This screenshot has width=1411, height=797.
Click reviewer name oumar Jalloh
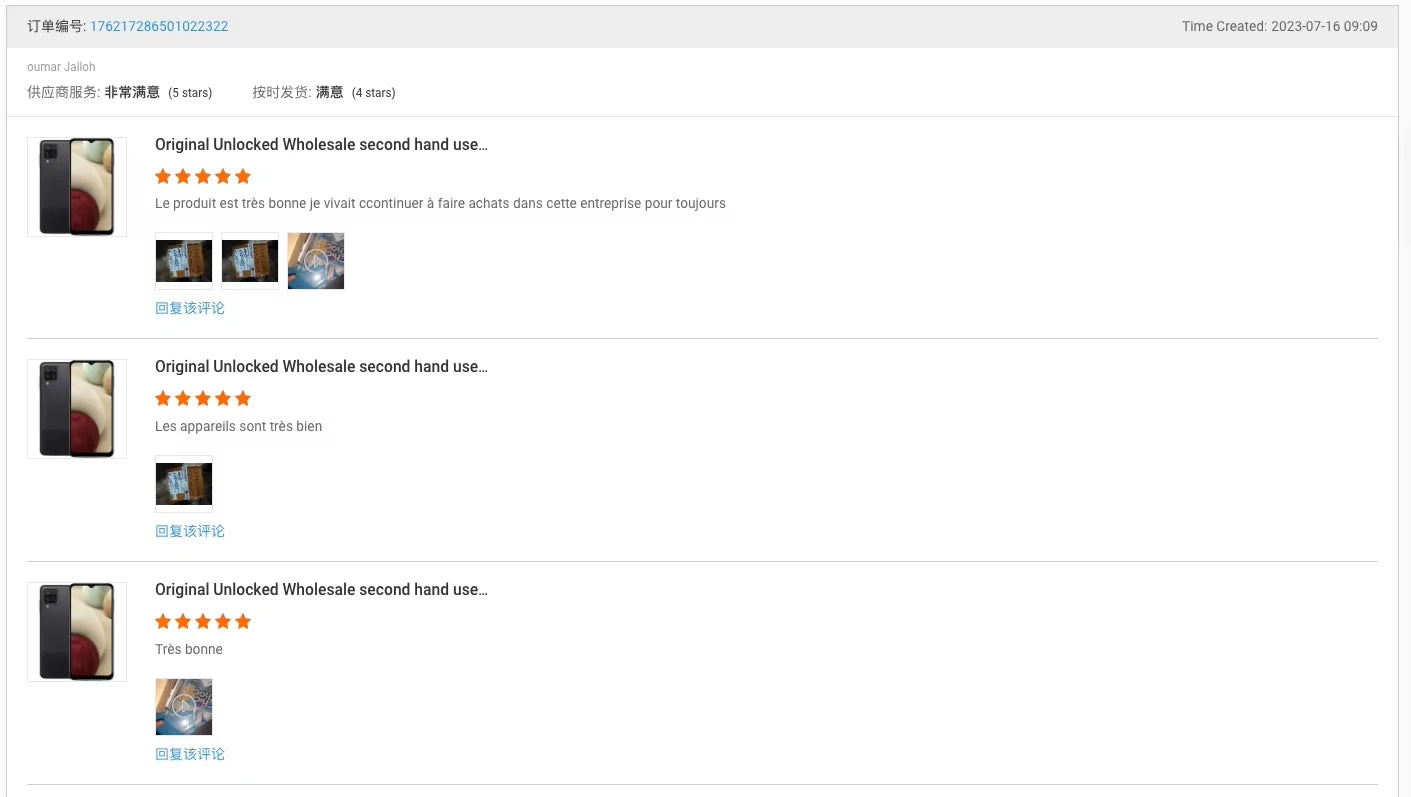(x=61, y=67)
